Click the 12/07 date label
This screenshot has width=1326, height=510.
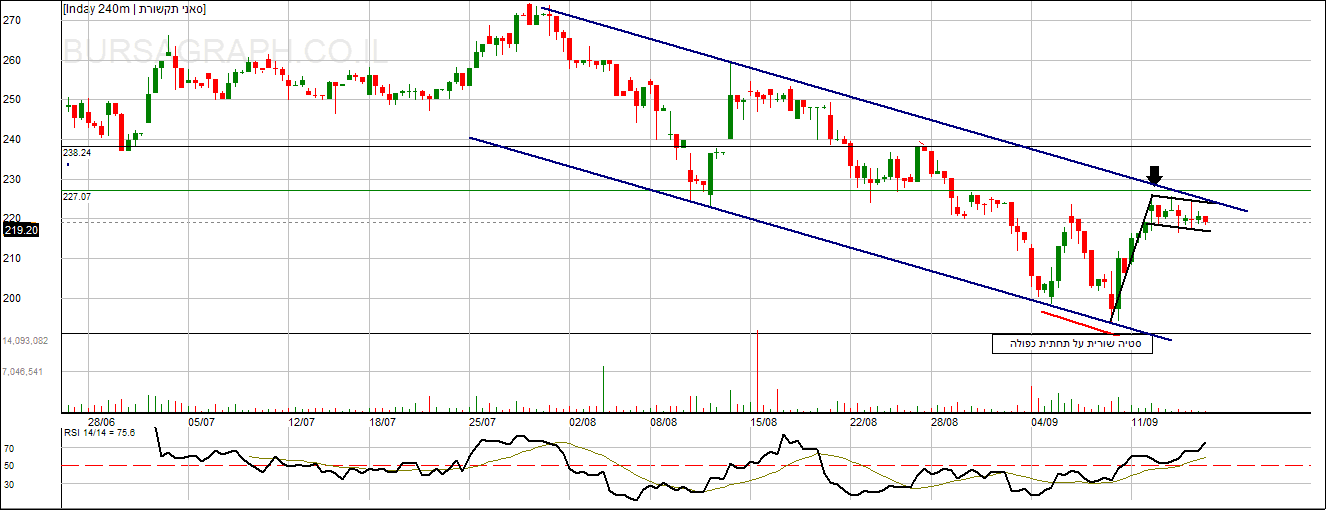tap(301, 422)
